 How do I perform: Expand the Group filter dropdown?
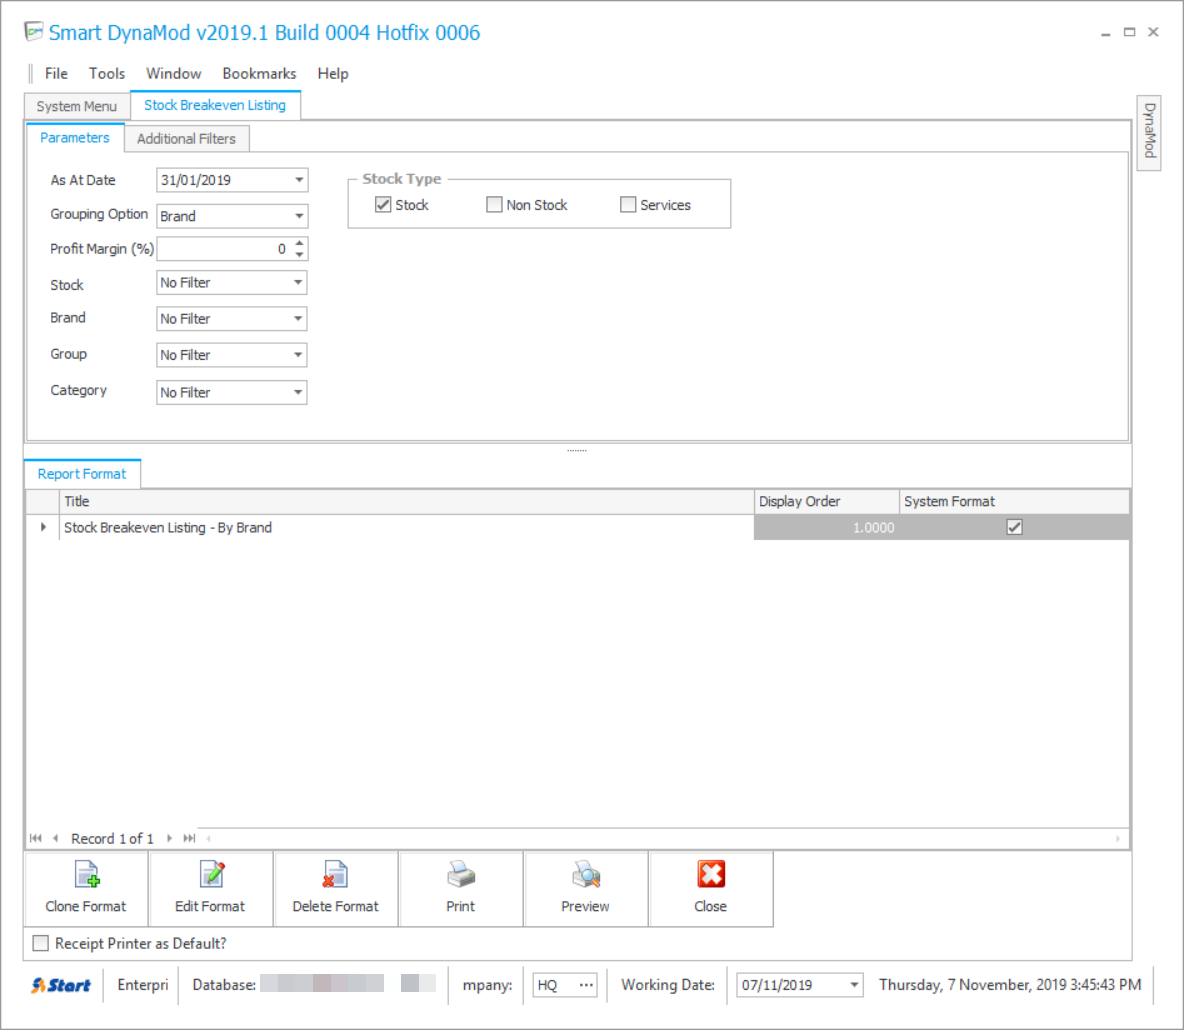click(x=298, y=355)
